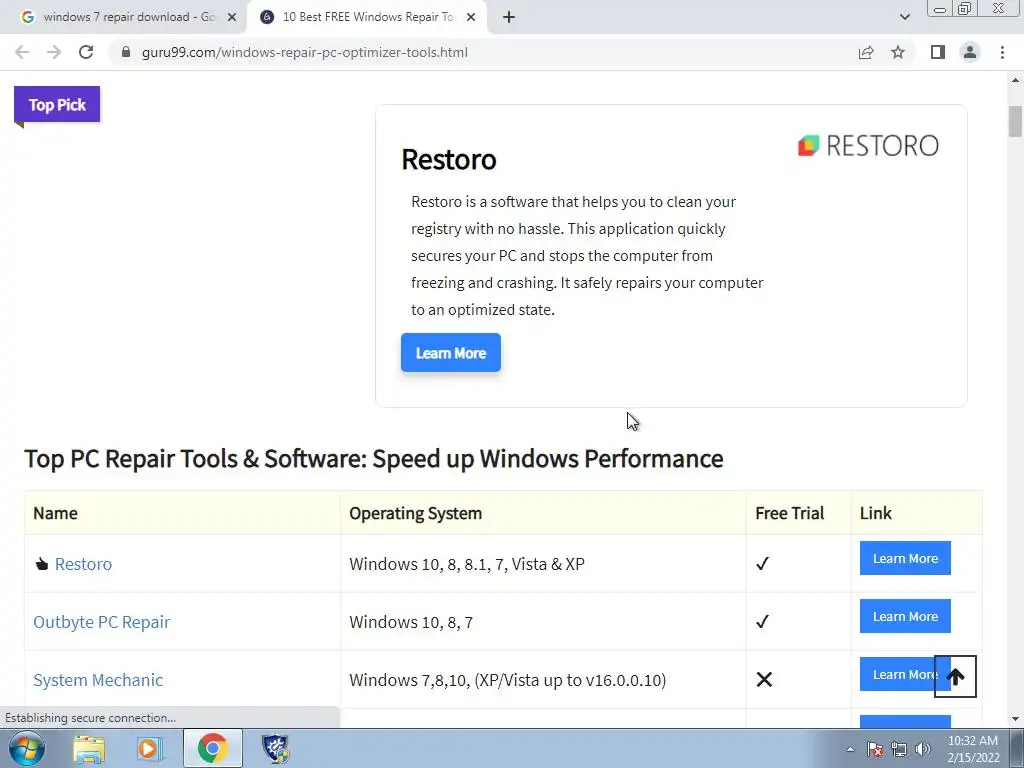Click the scrollbar down arrow
Viewport: 1024px width, 768px height.
click(x=1015, y=719)
